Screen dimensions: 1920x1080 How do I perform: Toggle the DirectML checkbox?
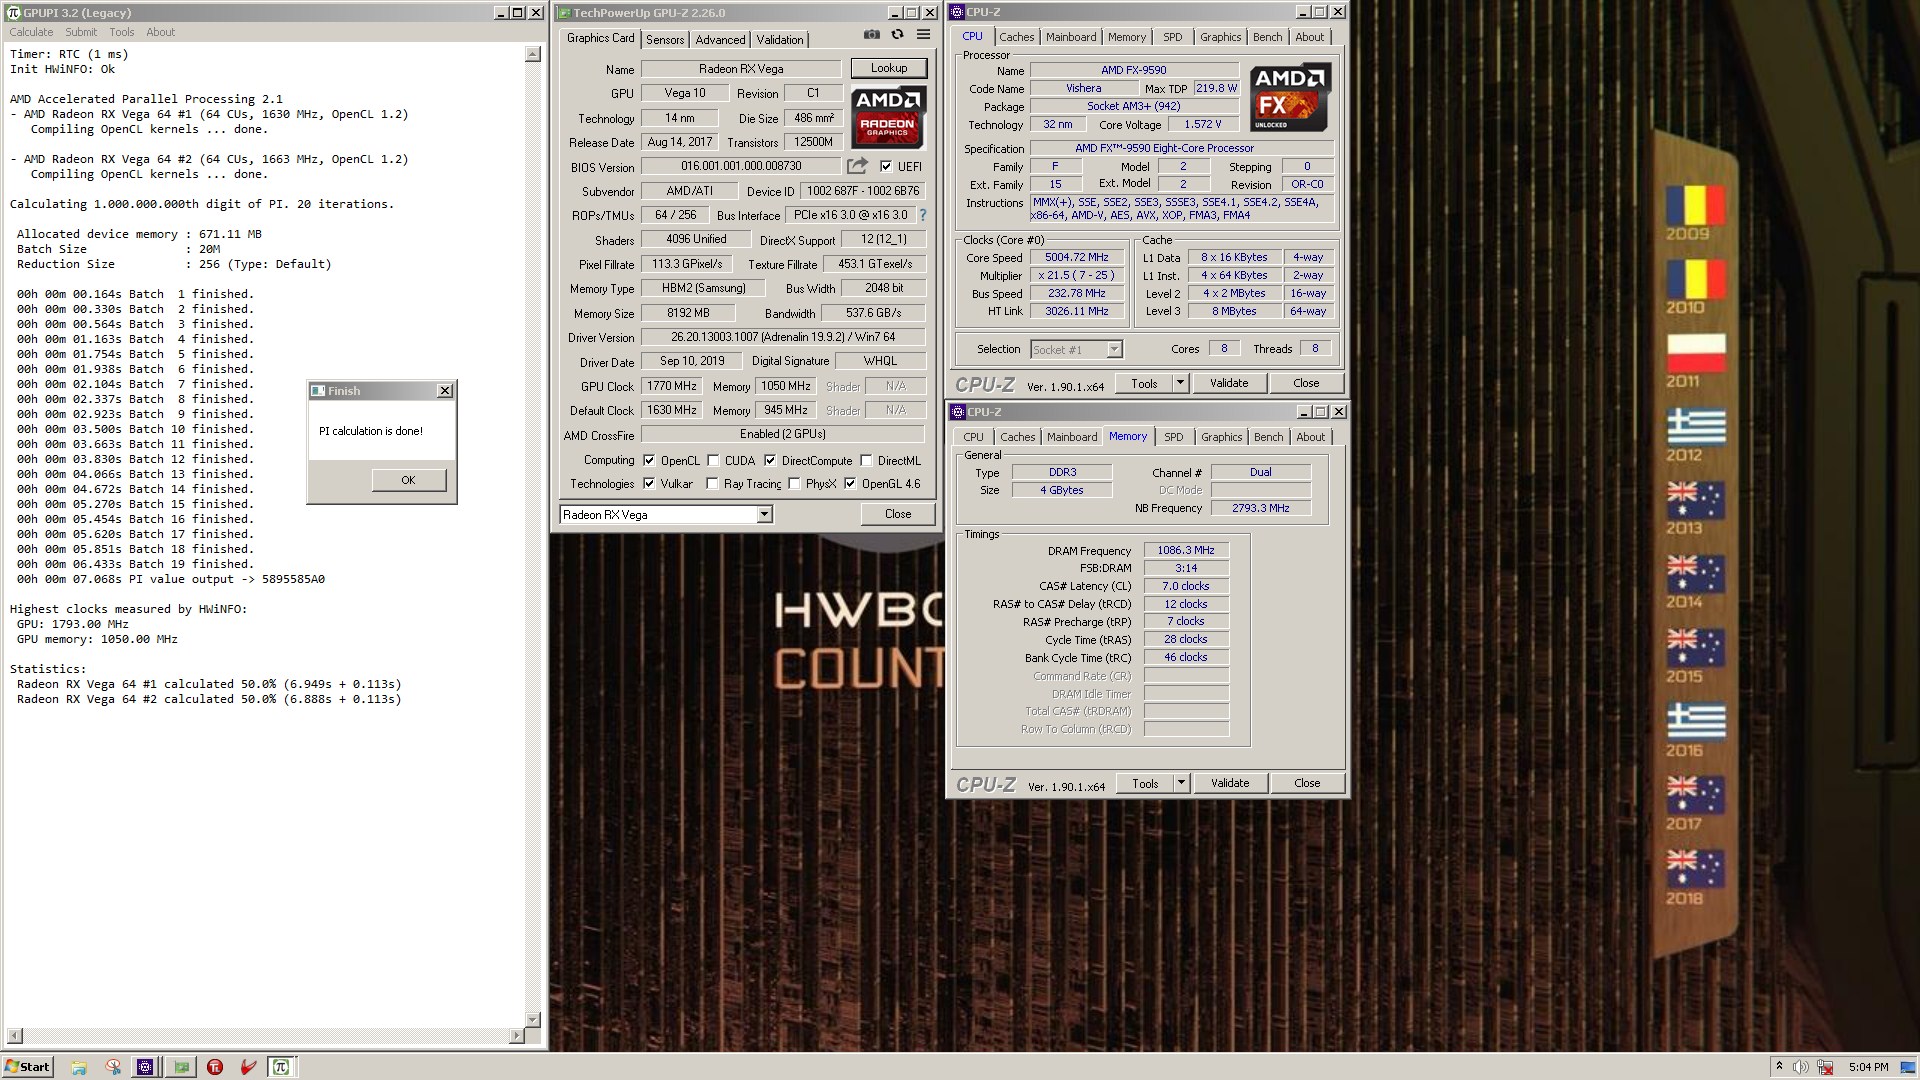866,460
